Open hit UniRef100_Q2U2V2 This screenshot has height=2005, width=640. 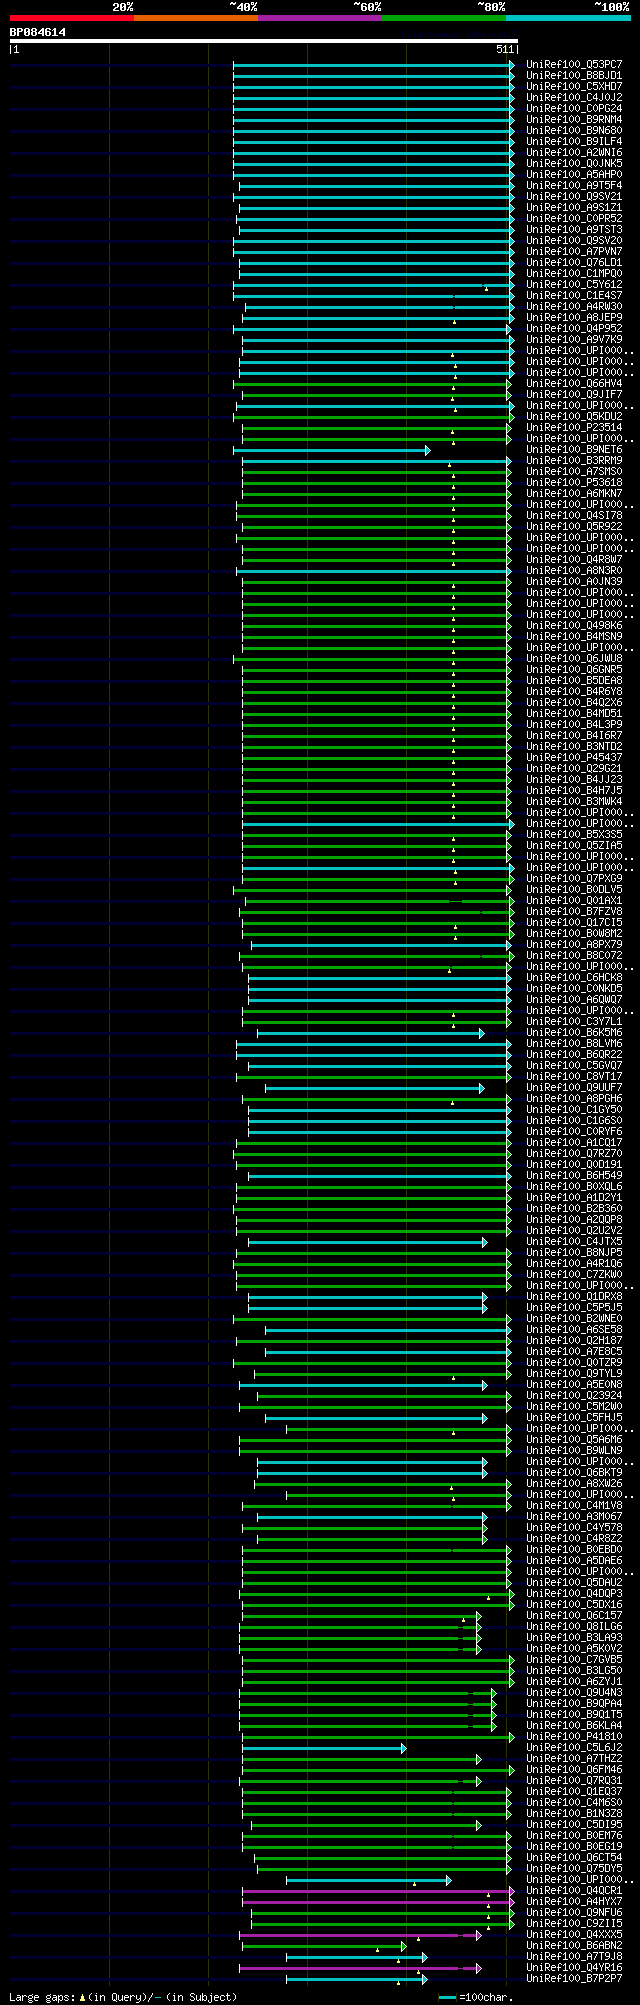pos(574,1231)
